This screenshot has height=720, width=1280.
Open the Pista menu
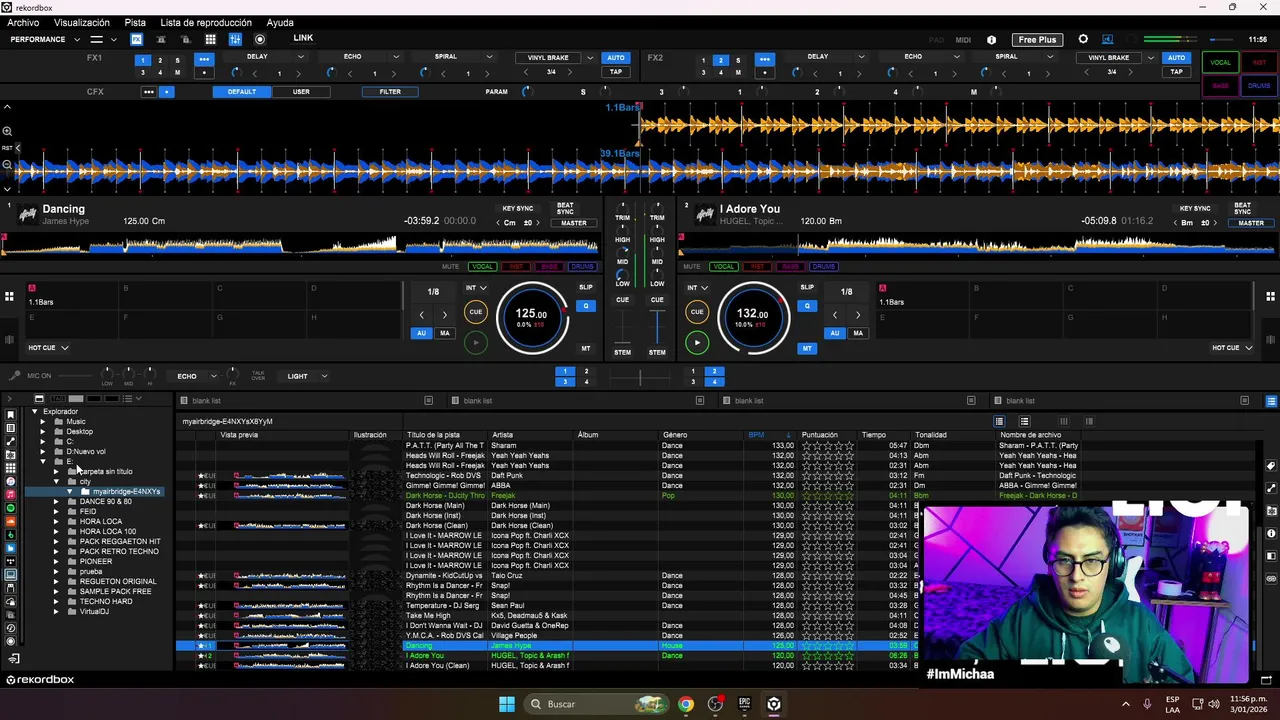(x=135, y=22)
